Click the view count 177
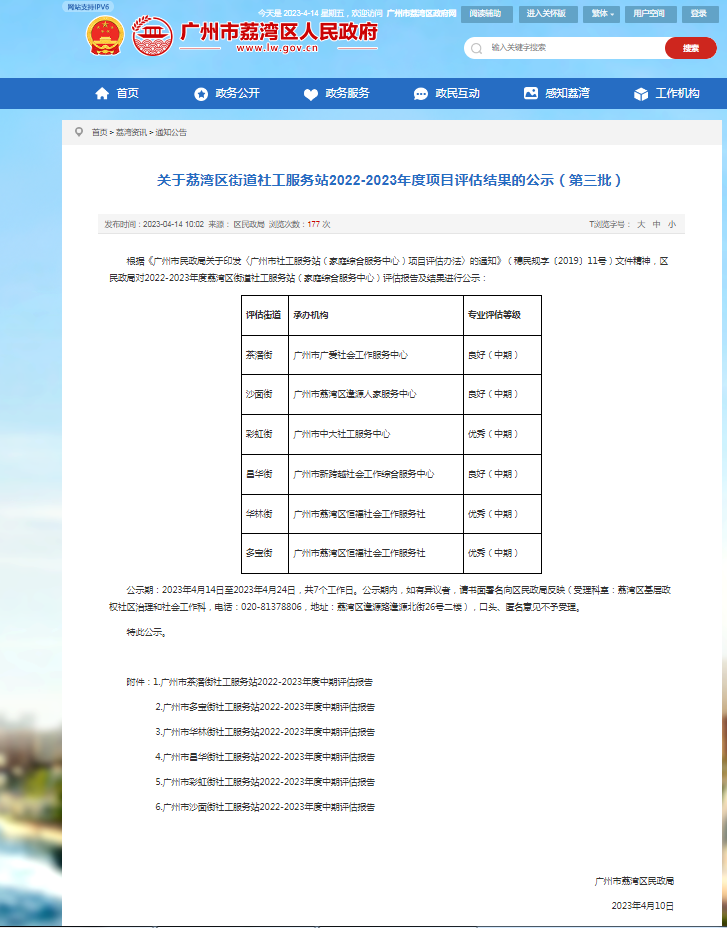 coord(314,224)
